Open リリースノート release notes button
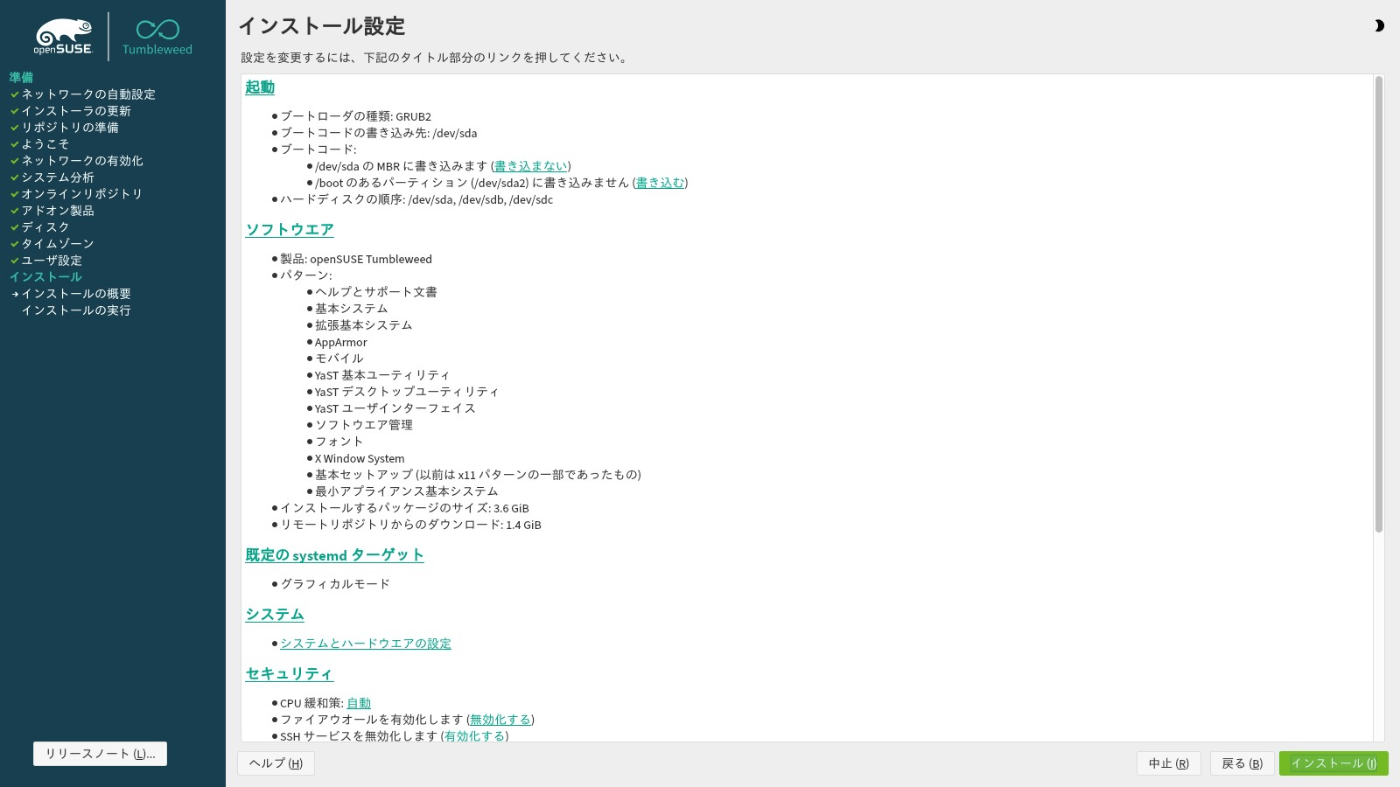Viewport: 1400px width, 787px height. [x=100, y=754]
